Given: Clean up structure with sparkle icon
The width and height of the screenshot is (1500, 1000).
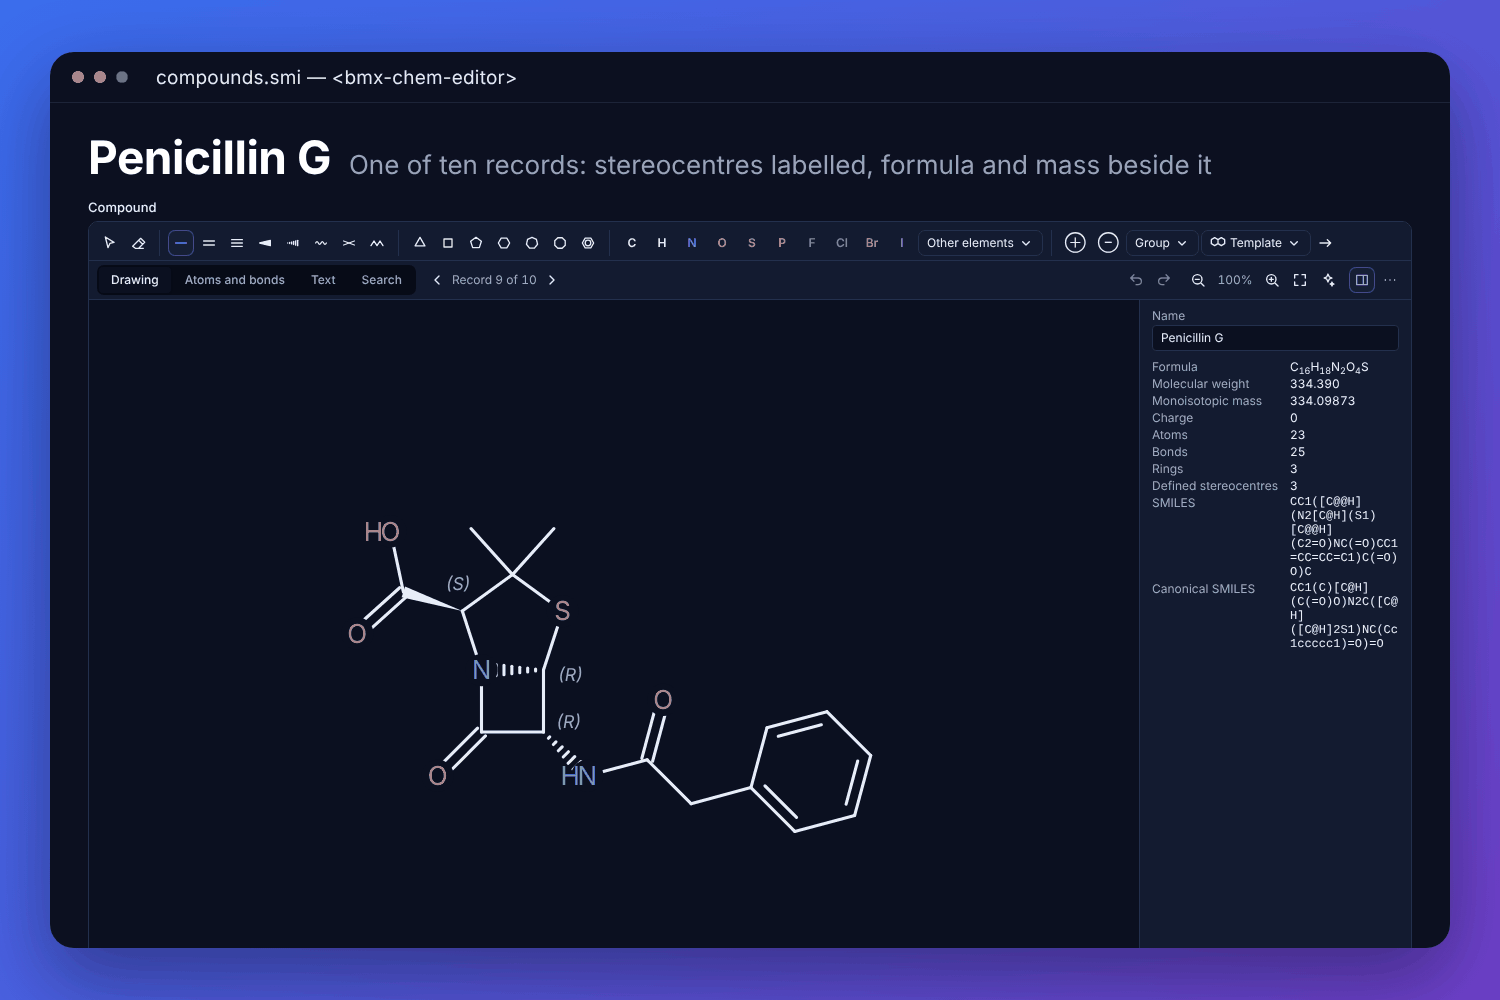Looking at the screenshot, I should point(1329,280).
